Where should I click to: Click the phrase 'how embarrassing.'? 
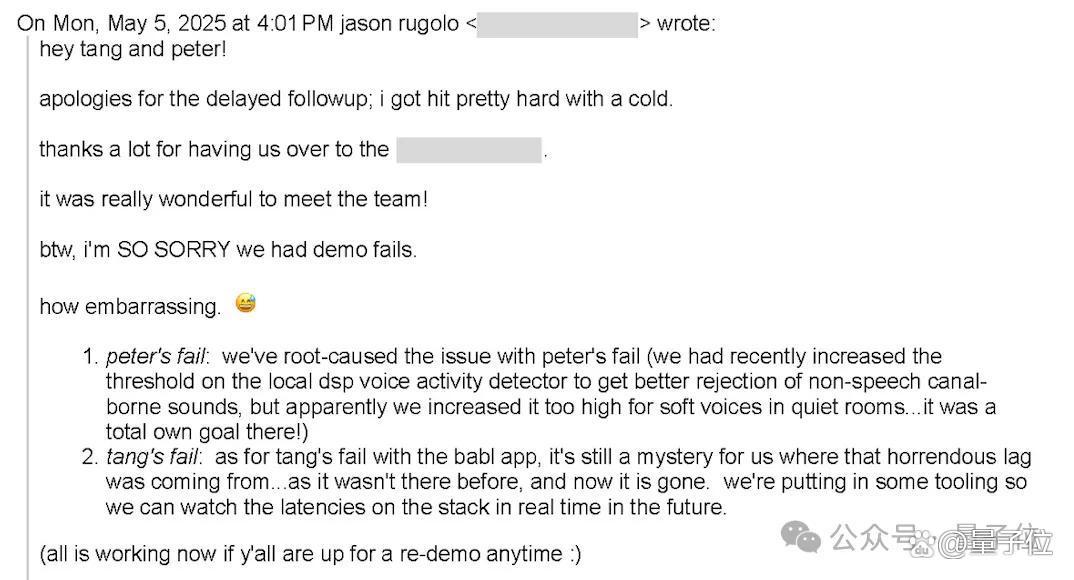click(130, 306)
